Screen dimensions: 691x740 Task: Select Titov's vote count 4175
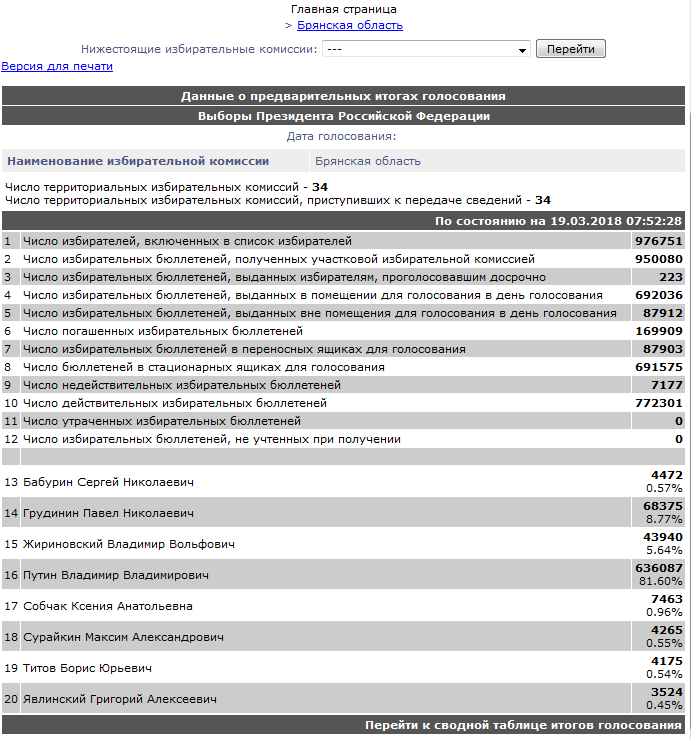[667, 661]
